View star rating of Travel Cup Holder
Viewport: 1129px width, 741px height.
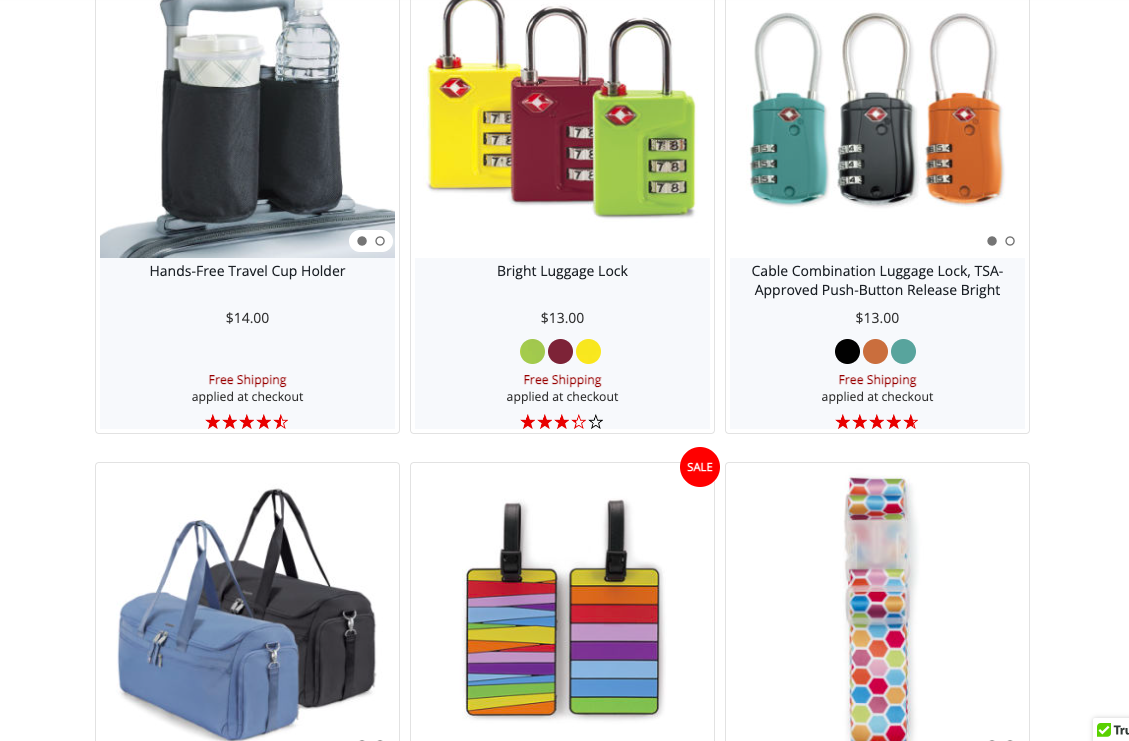(247, 422)
